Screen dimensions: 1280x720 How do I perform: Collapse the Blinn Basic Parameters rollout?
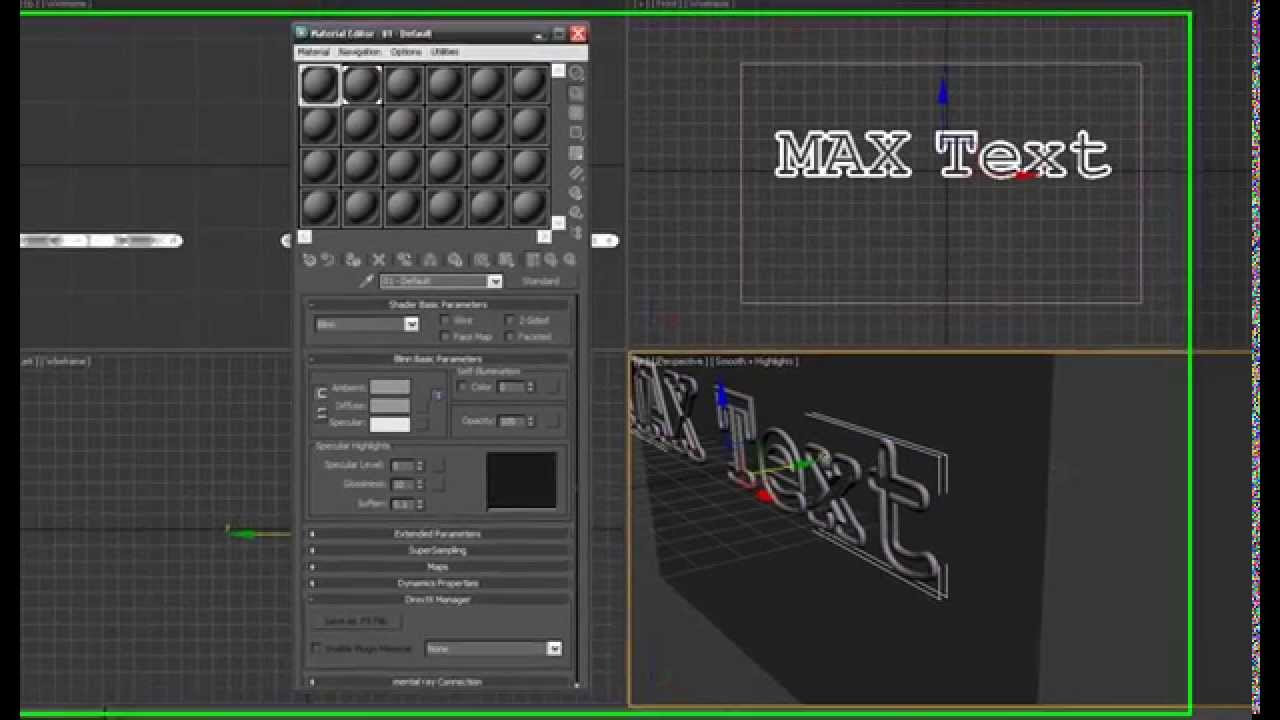[x=438, y=358]
